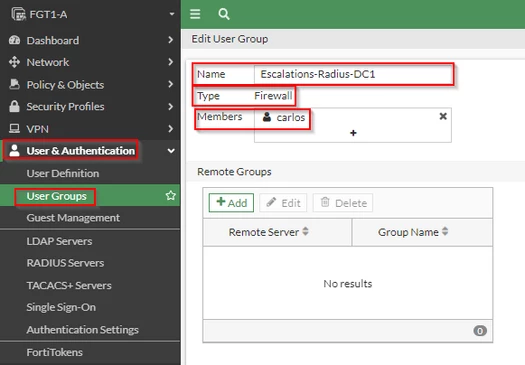Collapse the User & Authentication section chevron
The image size is (525, 365).
coord(171,151)
